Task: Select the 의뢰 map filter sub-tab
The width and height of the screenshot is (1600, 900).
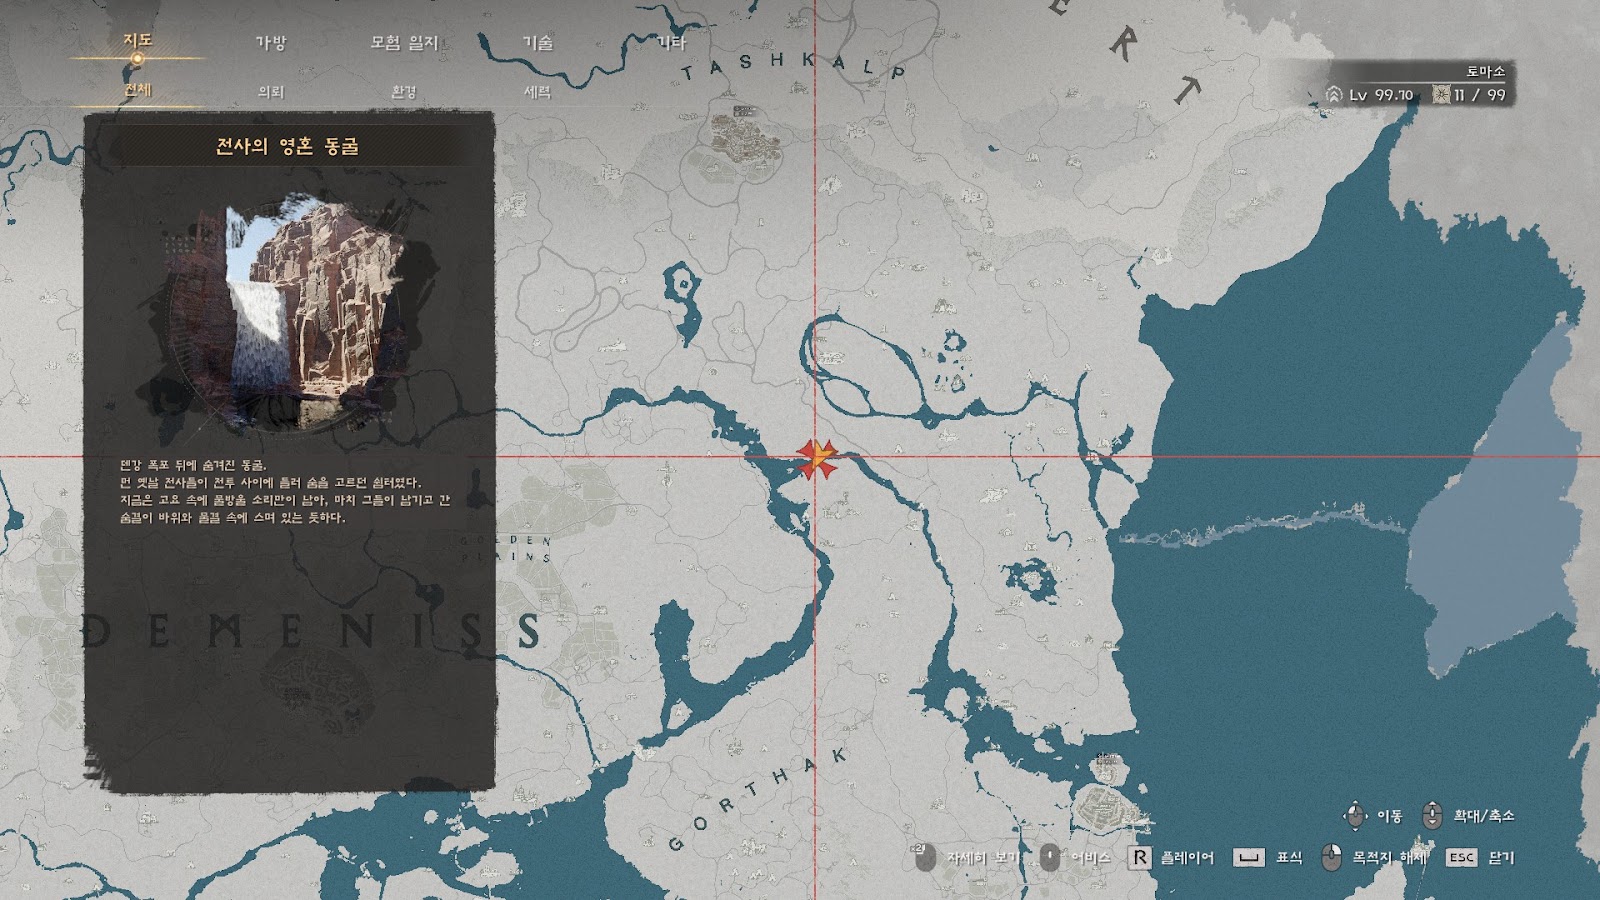Action: click(271, 91)
